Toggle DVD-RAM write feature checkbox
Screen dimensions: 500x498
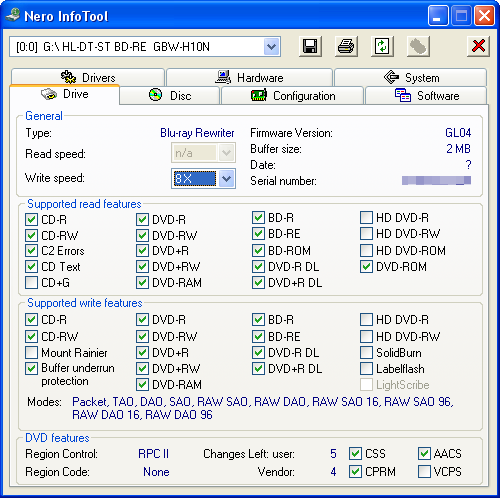tap(142, 385)
